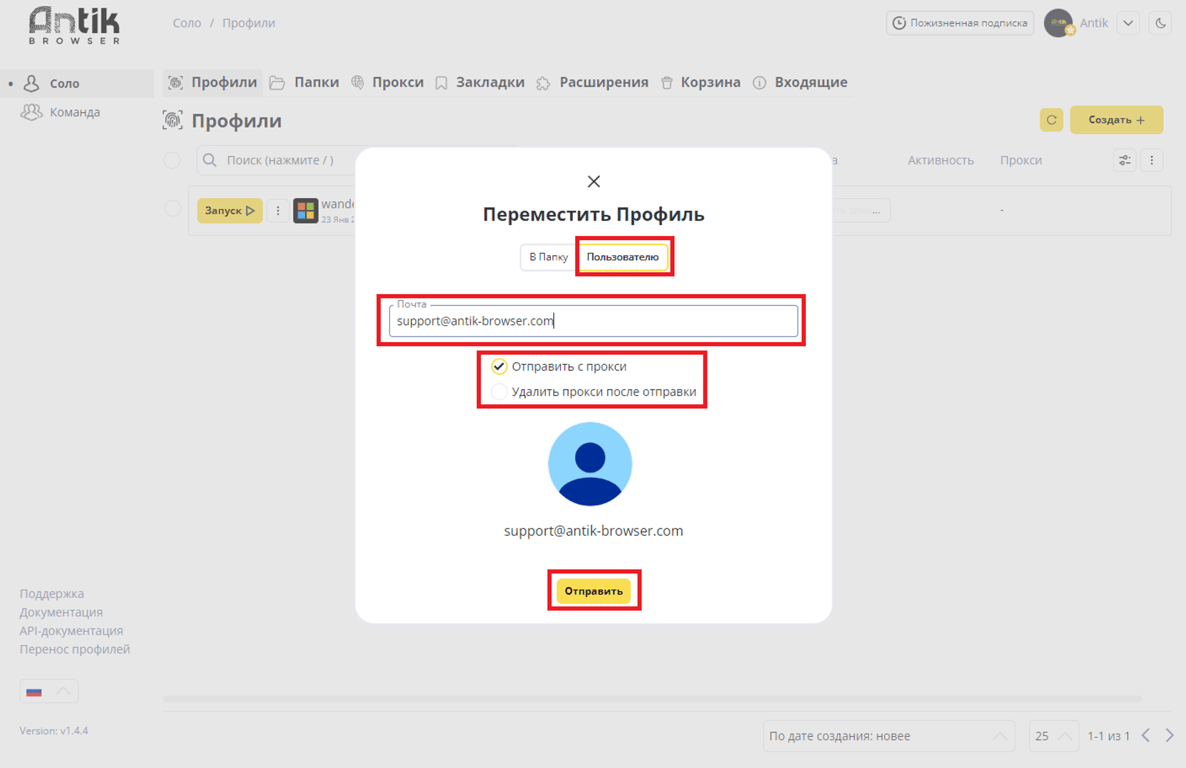Open the 'Папки' tab
This screenshot has height=768, width=1186.
(x=305, y=82)
